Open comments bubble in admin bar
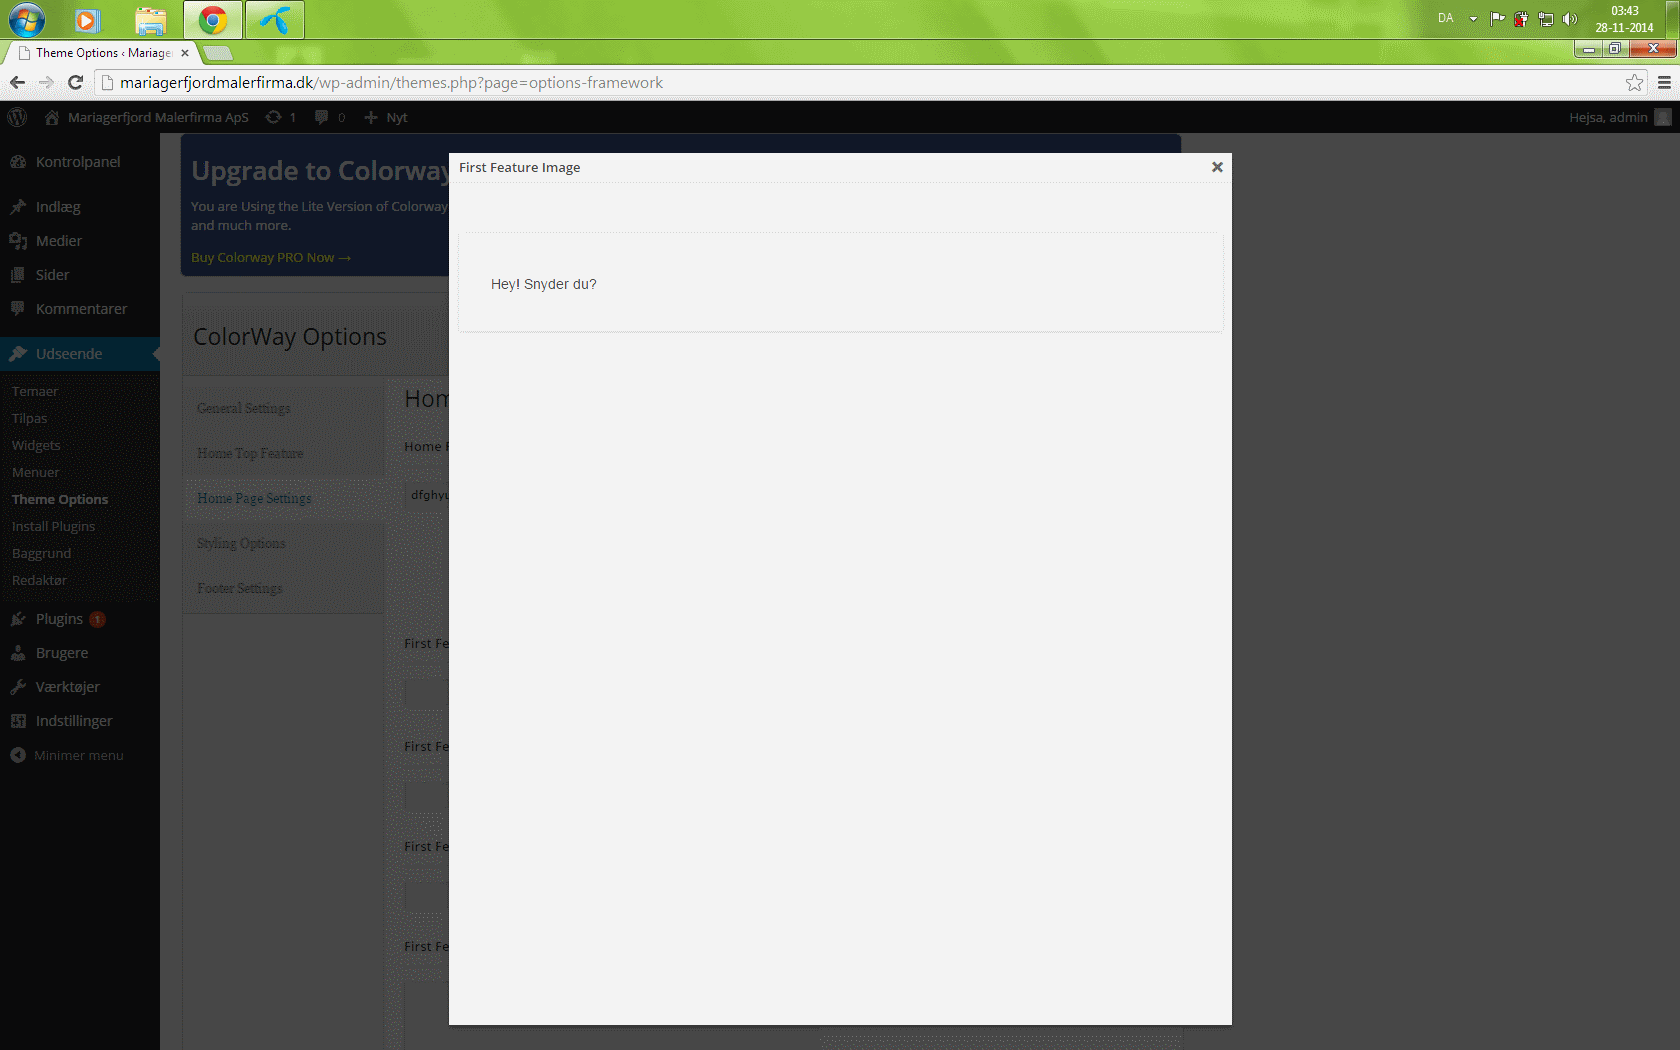 tap(329, 117)
